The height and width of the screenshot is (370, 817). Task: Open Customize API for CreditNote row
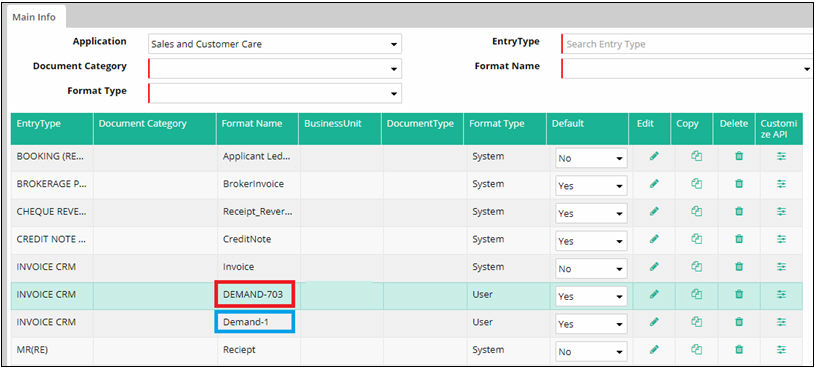coord(781,239)
